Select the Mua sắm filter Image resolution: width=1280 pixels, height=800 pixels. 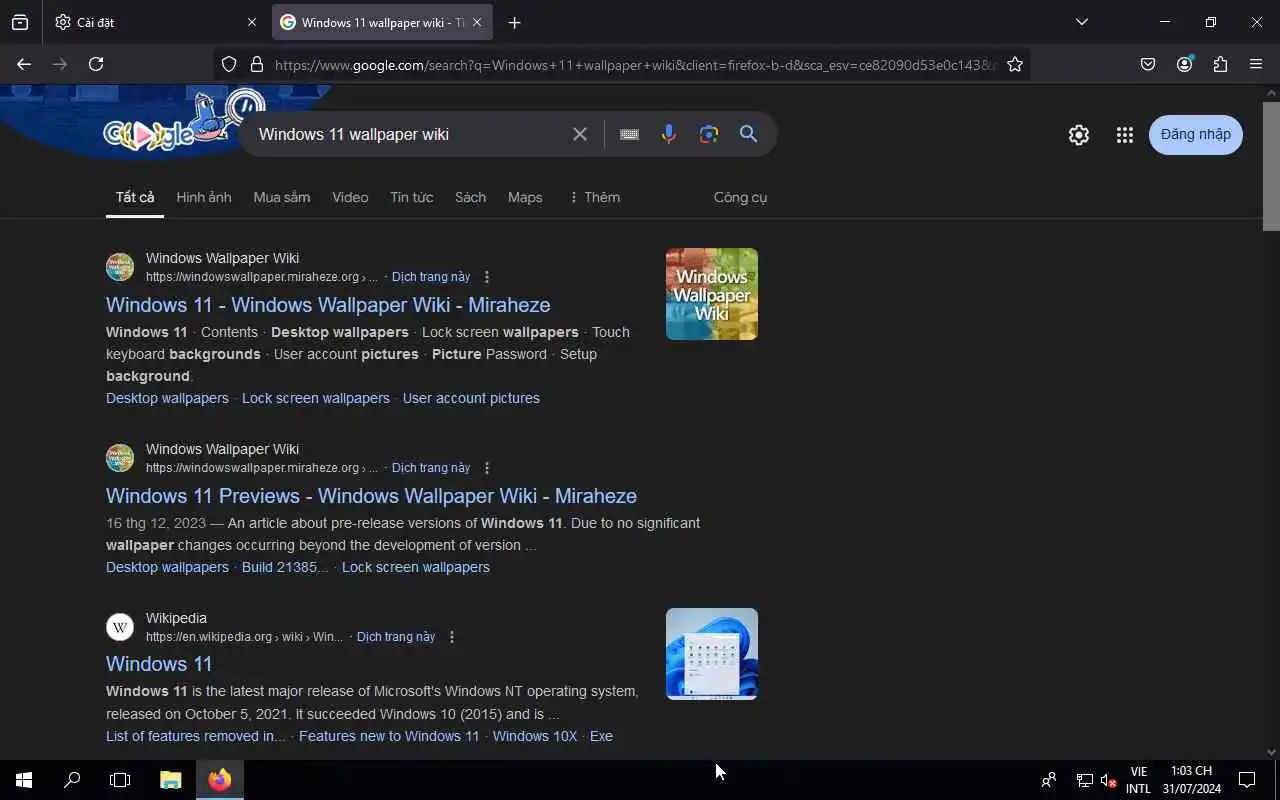281,197
